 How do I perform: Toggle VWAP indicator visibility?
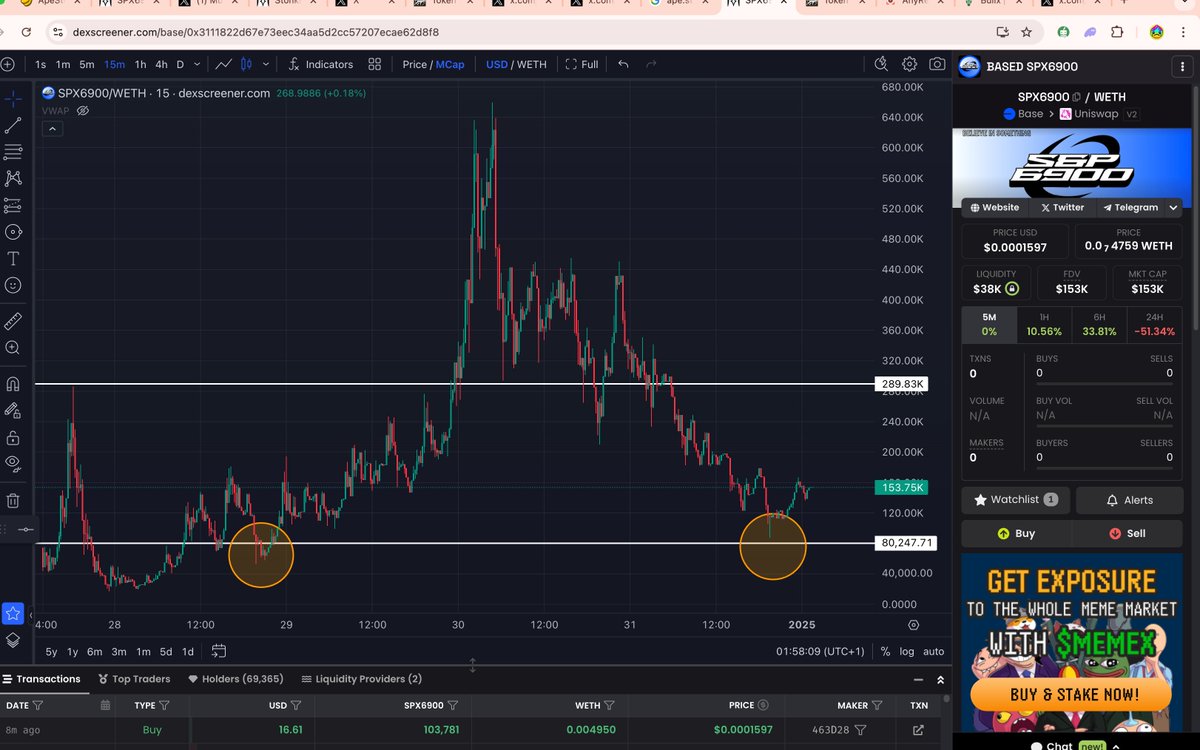83,110
